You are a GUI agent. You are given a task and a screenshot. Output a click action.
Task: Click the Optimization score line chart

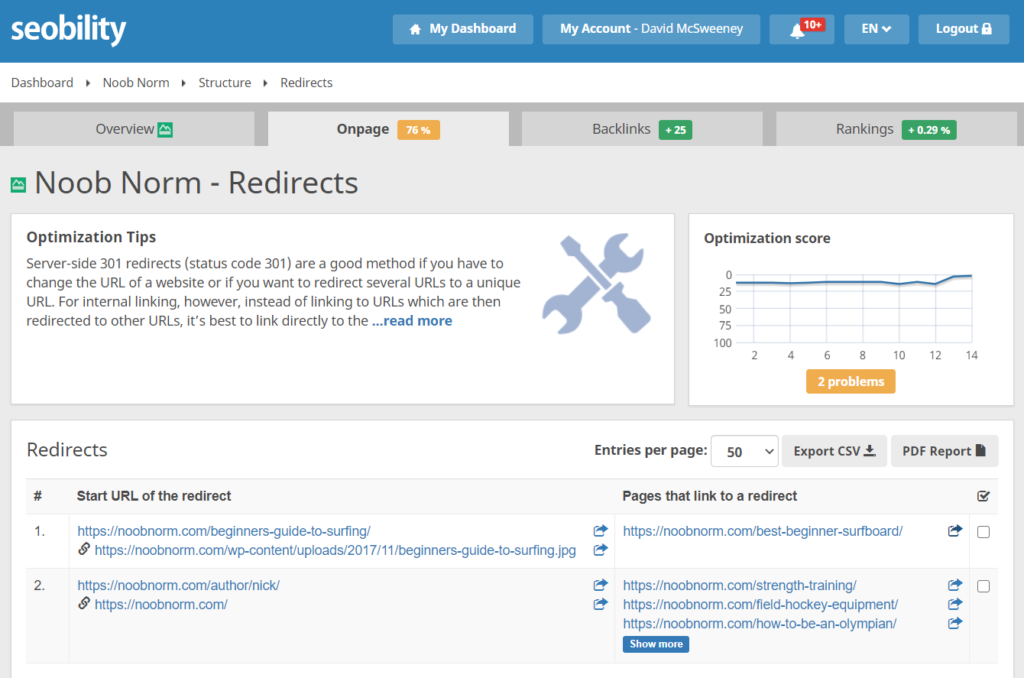click(854, 309)
